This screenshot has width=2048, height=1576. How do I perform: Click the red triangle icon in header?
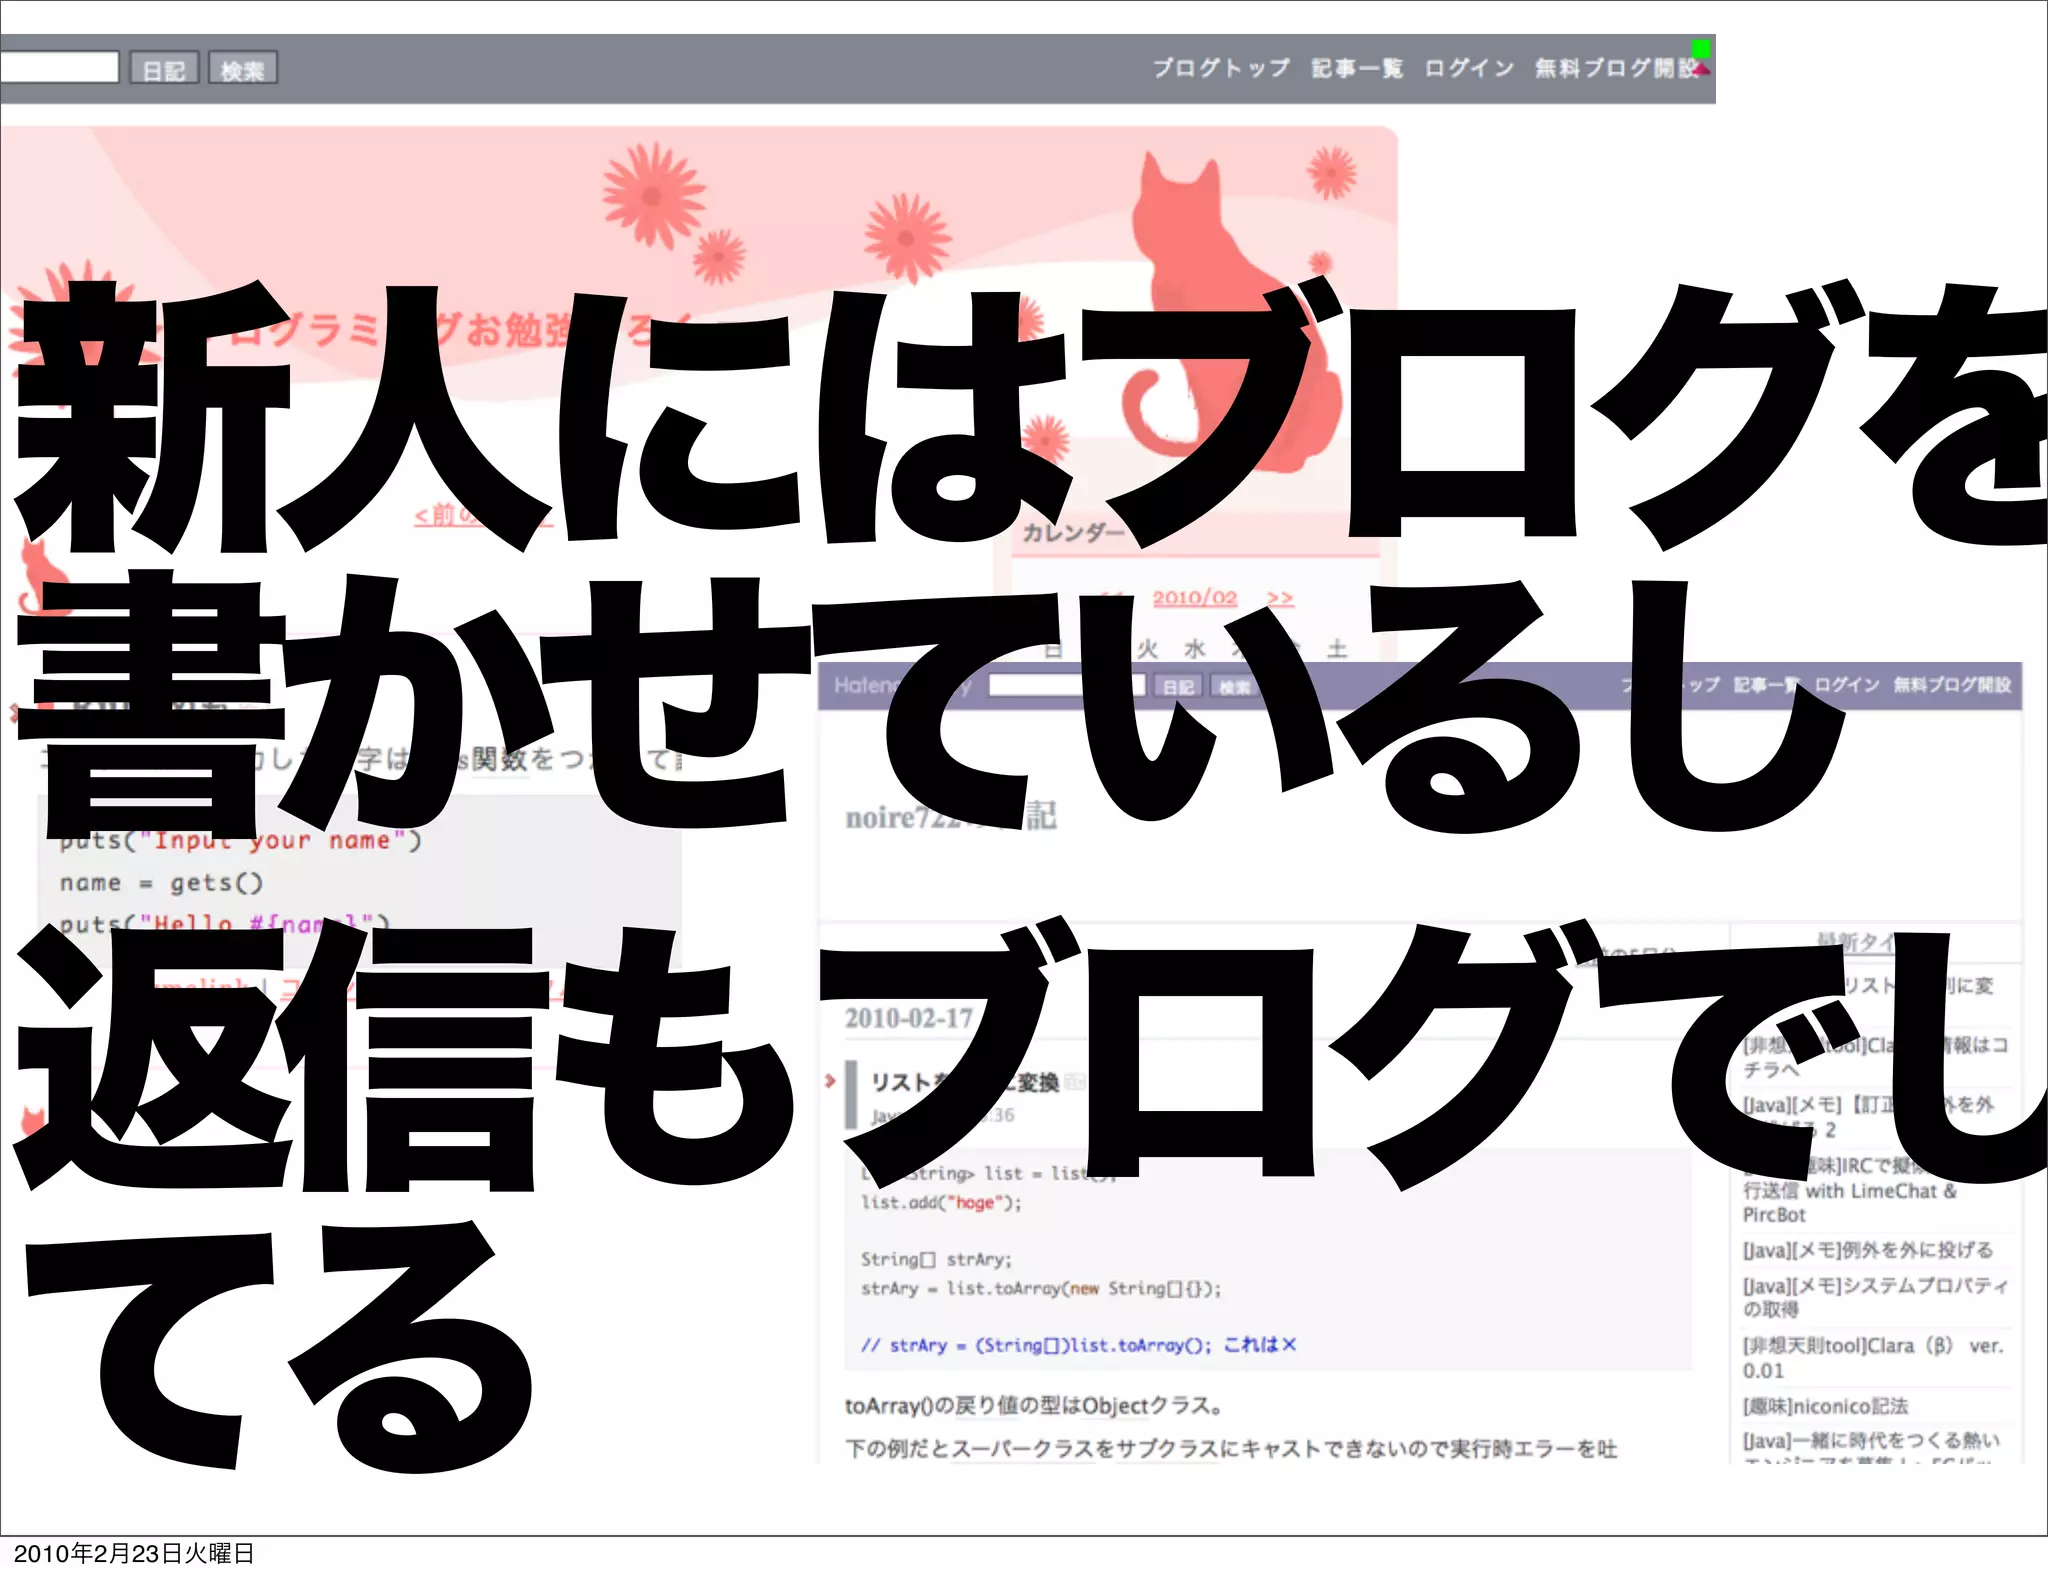1702,70
